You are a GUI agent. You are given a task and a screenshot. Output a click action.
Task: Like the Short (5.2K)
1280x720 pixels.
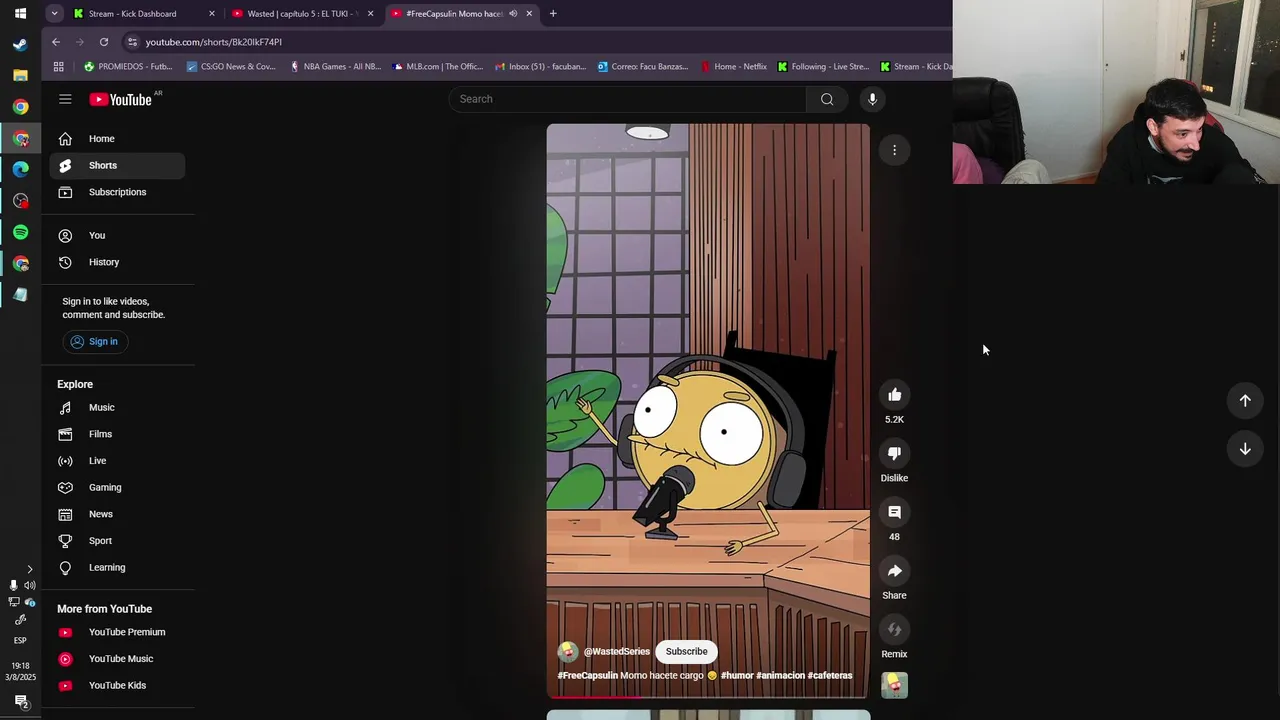click(x=894, y=395)
